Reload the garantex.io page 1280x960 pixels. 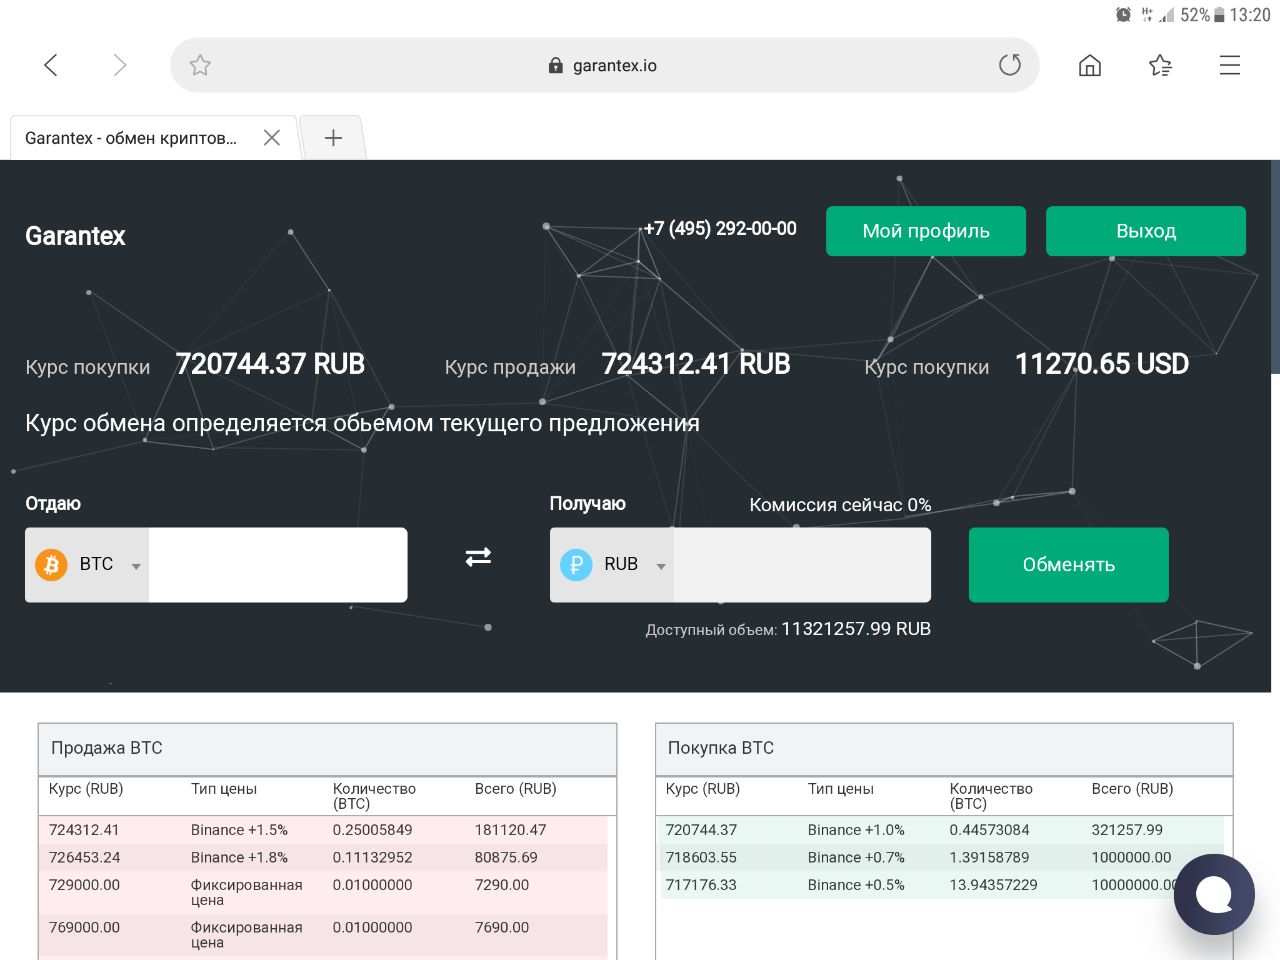tap(1010, 65)
